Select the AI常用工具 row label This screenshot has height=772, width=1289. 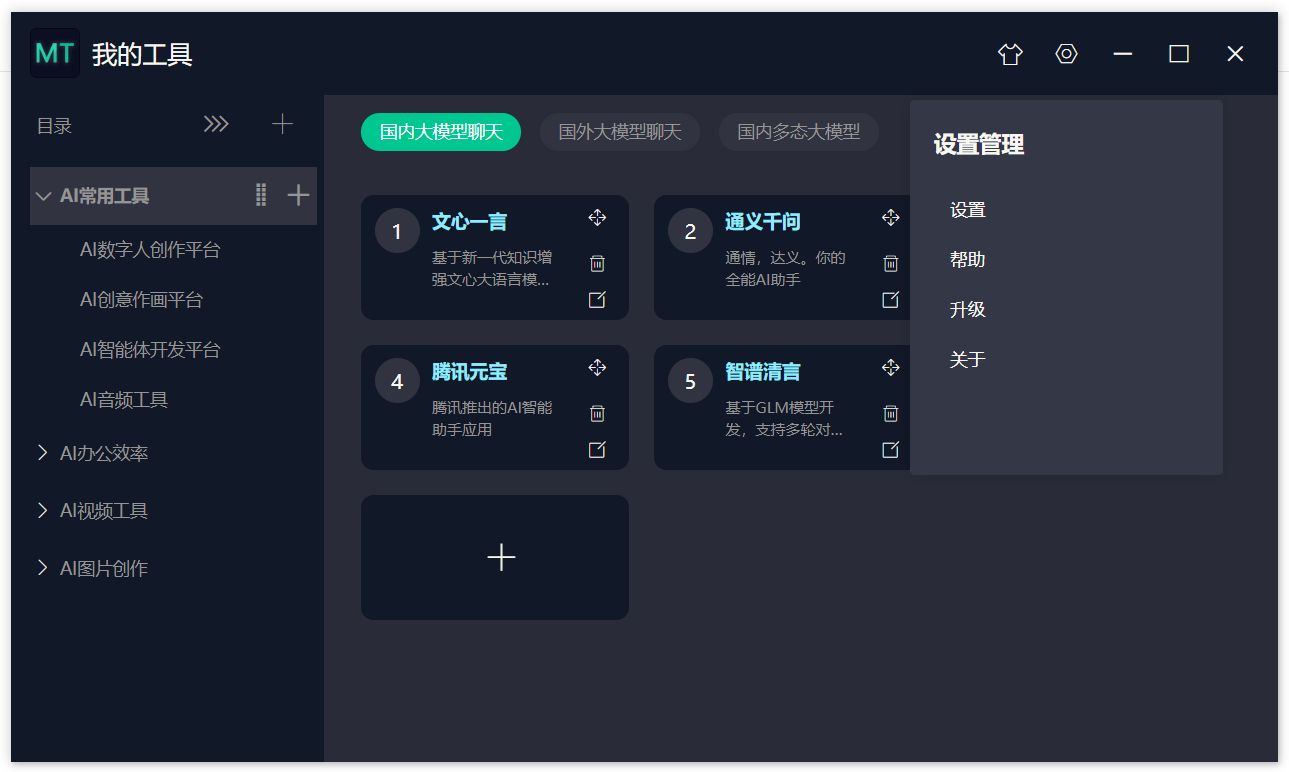click(105, 196)
